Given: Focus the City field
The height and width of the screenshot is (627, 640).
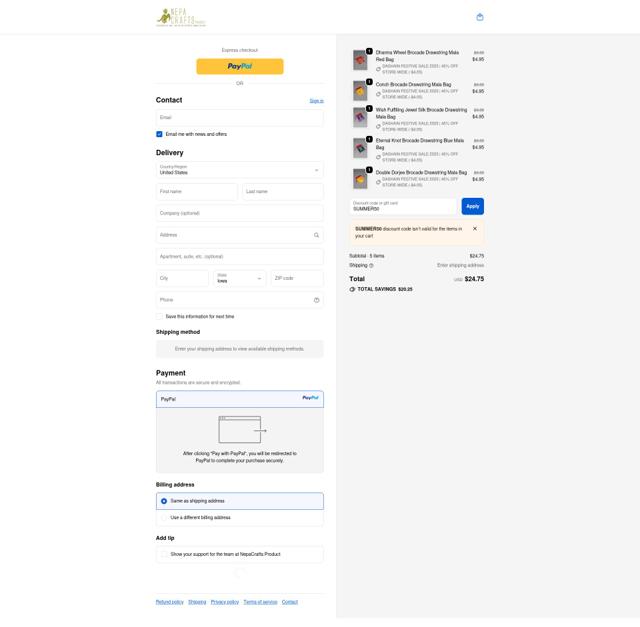Looking at the screenshot, I should (182, 278).
